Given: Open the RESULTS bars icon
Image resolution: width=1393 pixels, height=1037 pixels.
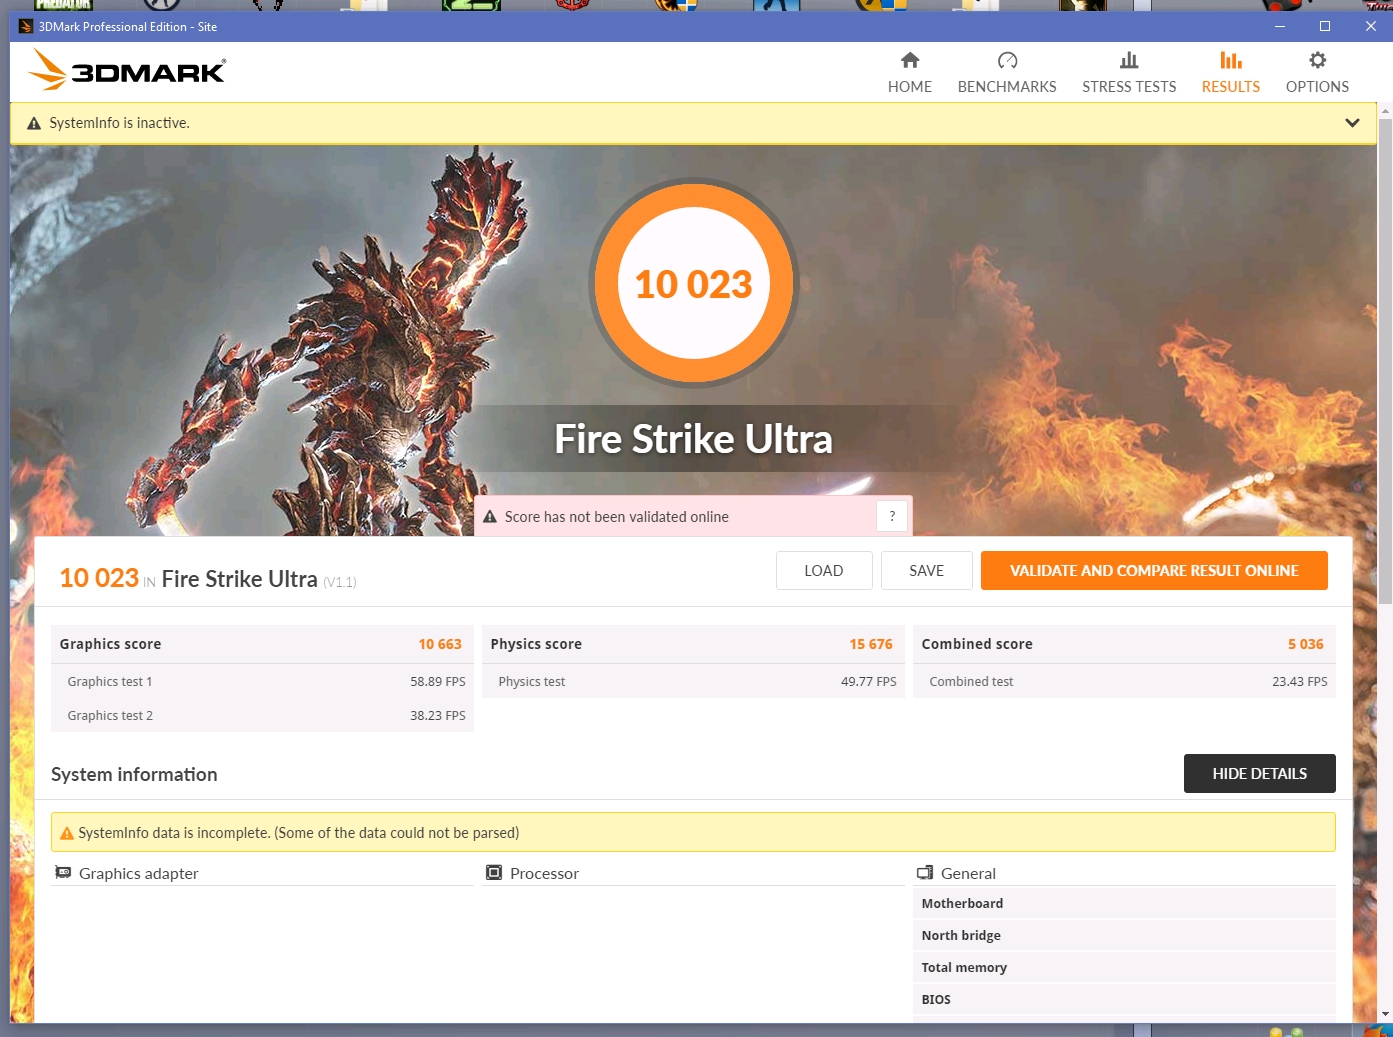Looking at the screenshot, I should tap(1231, 60).
